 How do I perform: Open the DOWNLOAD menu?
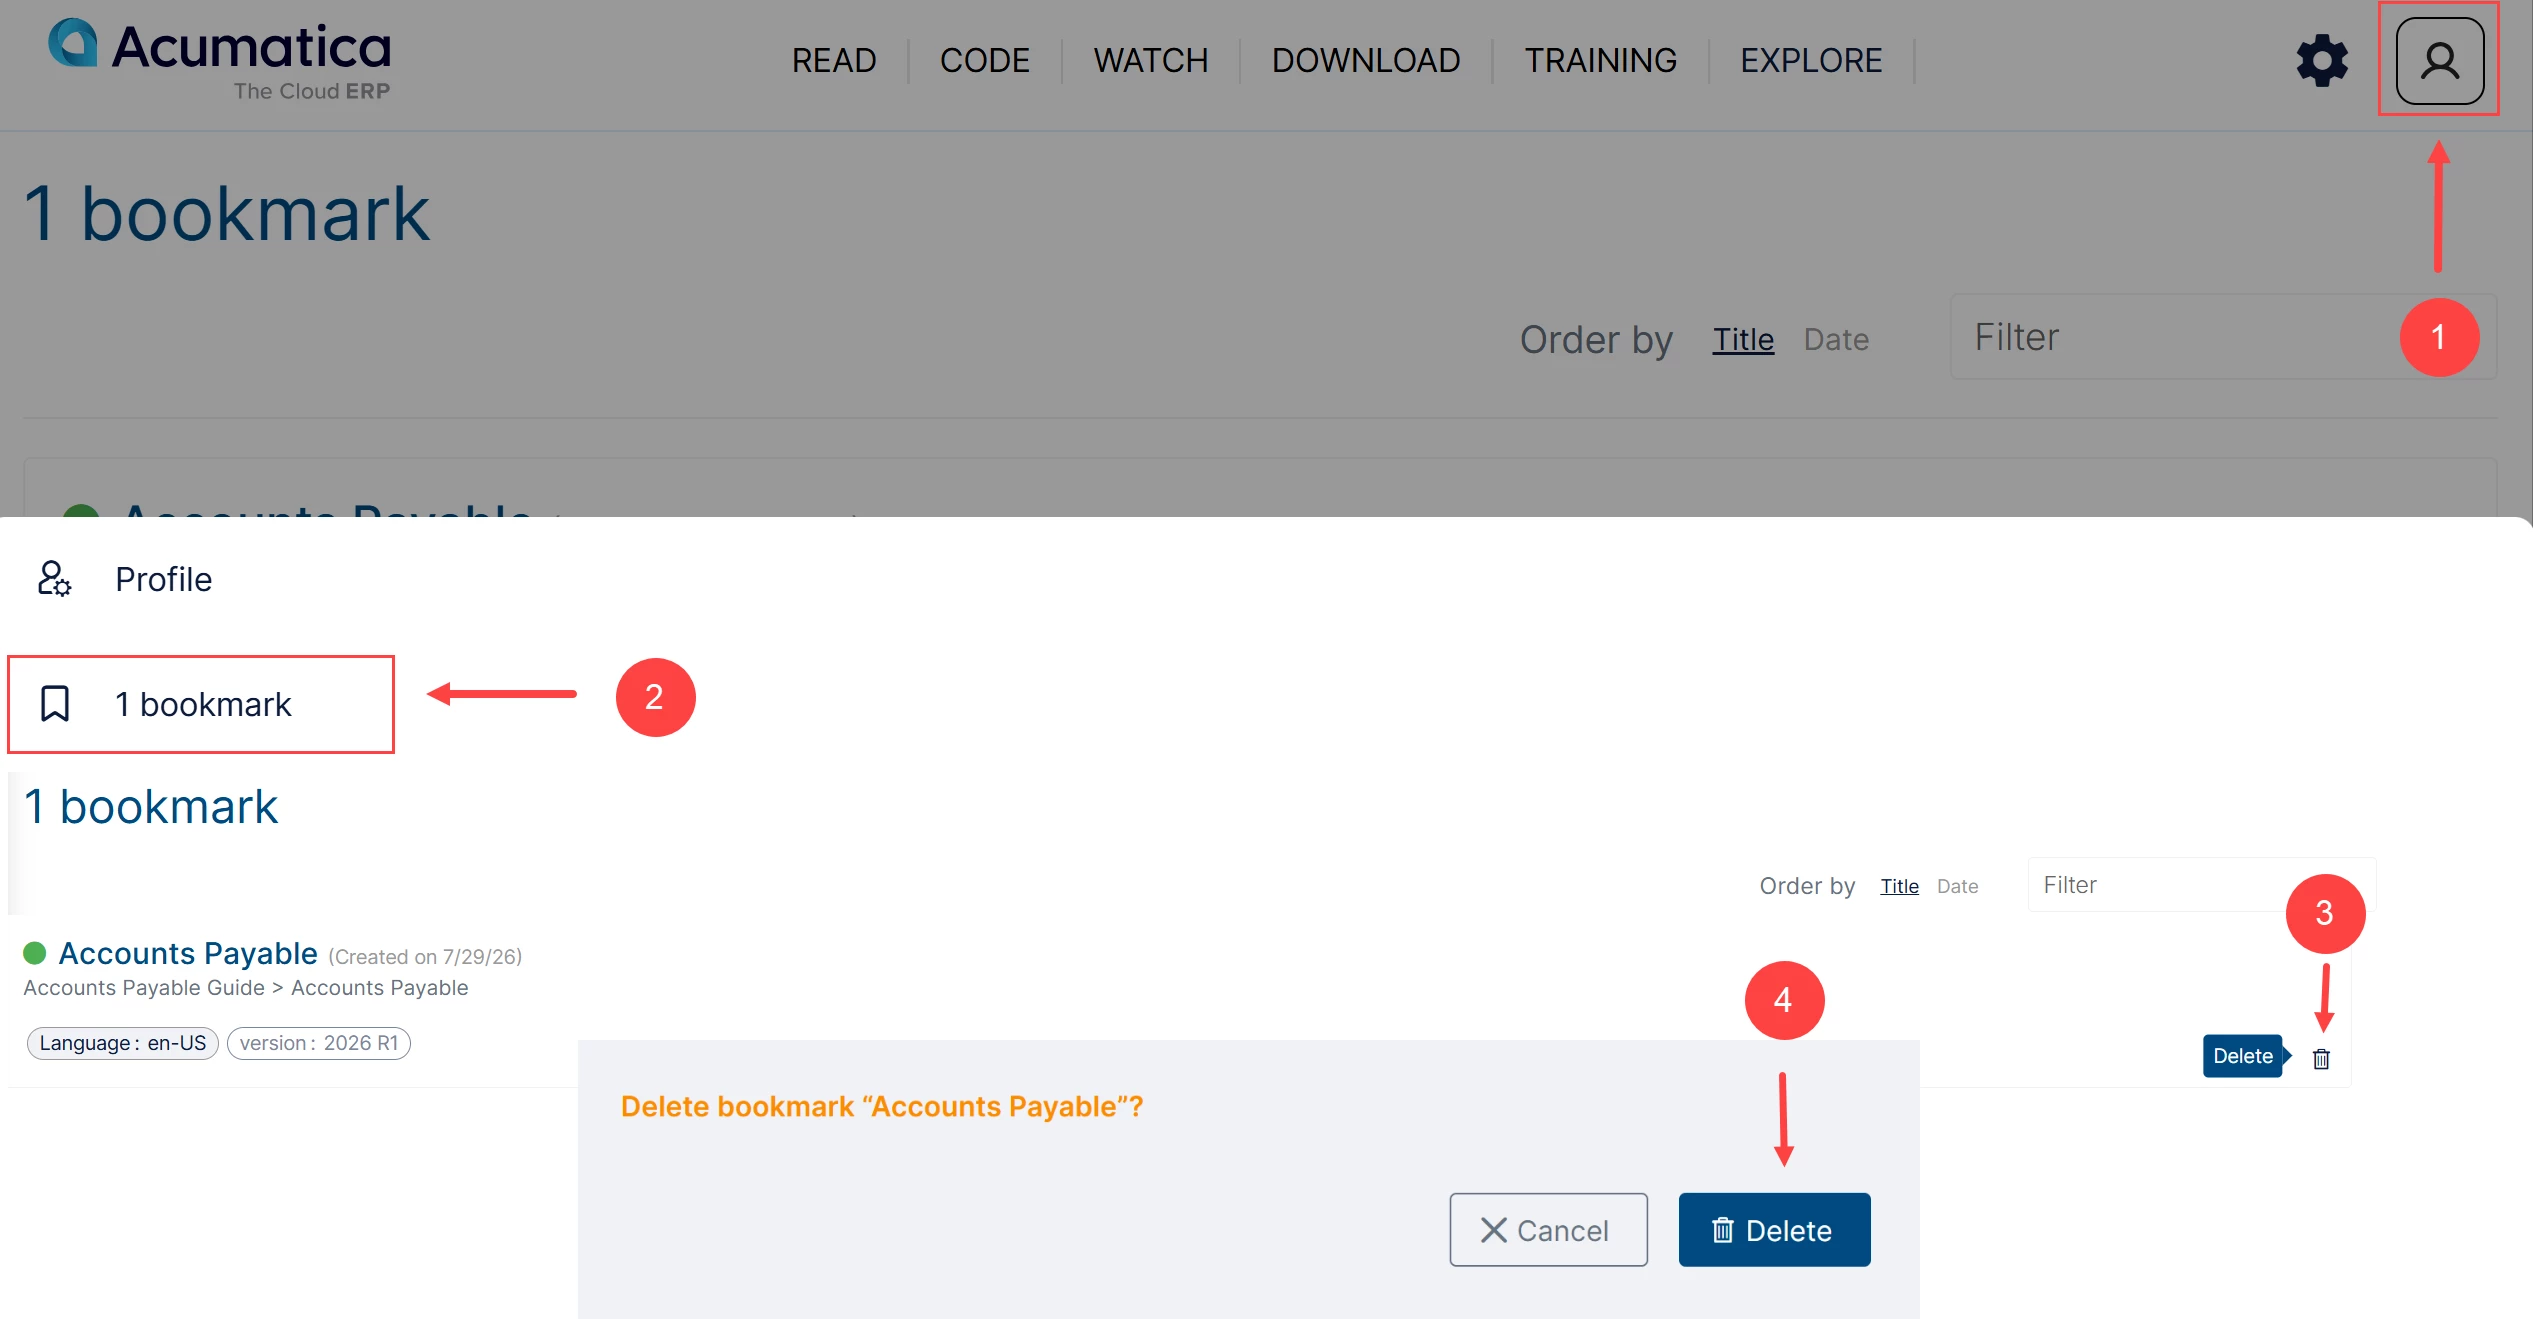(x=1365, y=61)
